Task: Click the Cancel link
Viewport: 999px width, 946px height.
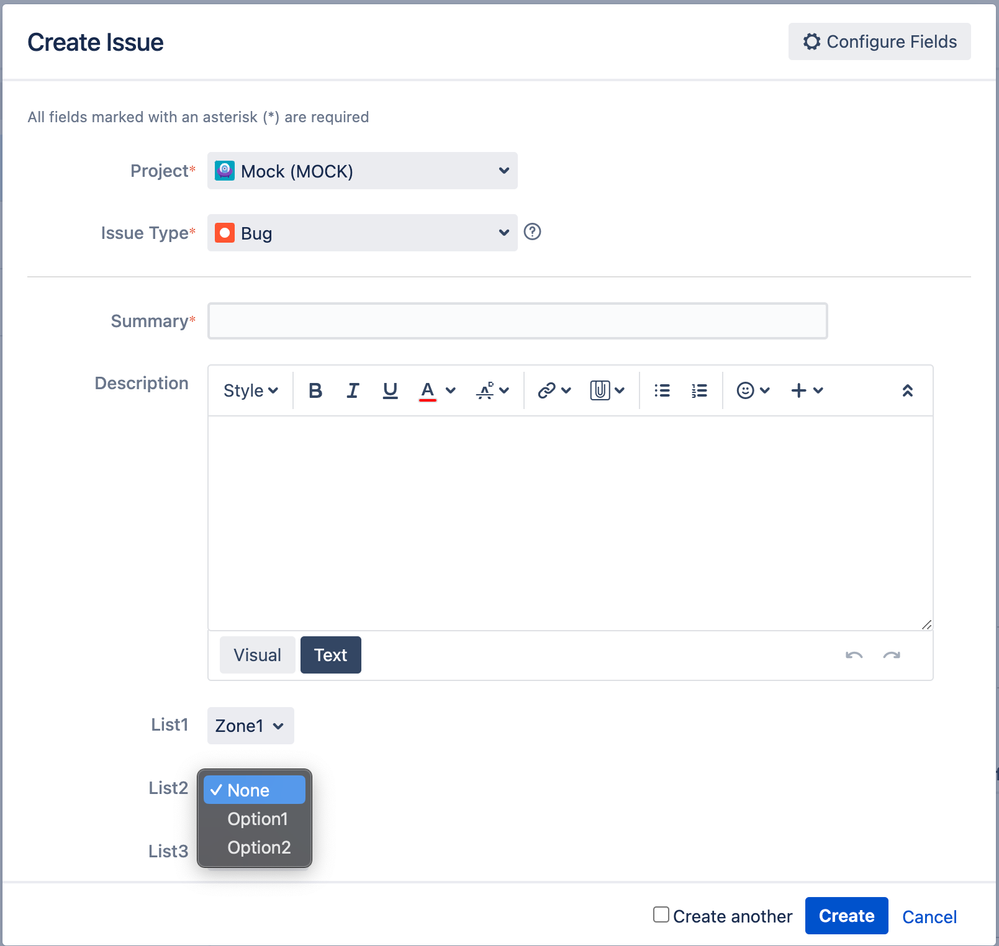Action: (929, 917)
